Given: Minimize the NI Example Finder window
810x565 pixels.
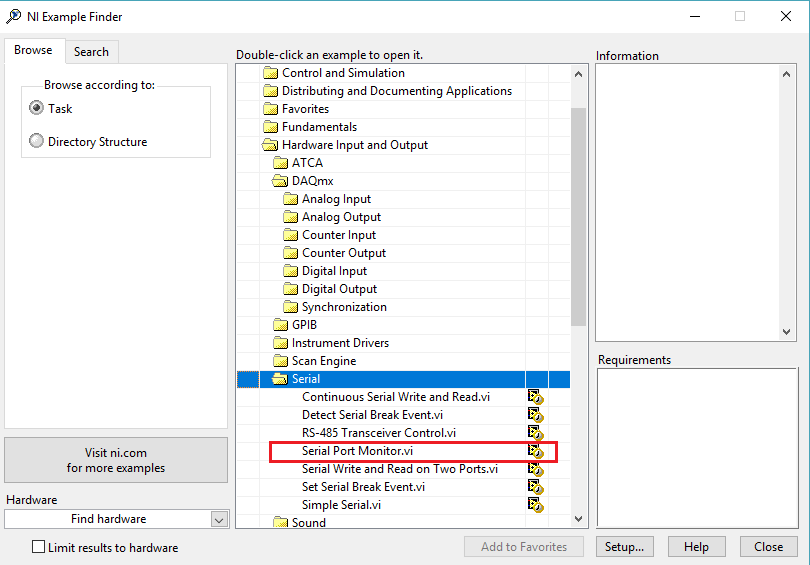Looking at the screenshot, I should [695, 17].
